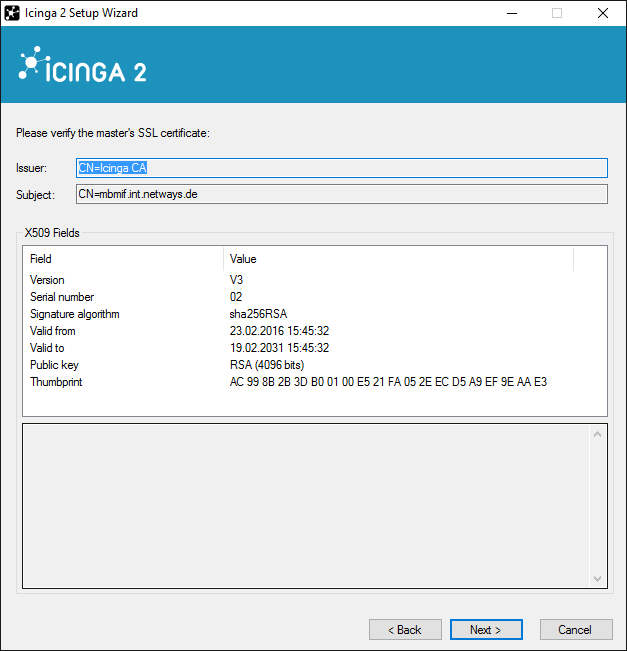Click the date 23.02.2016 15:45:32
The height and width of the screenshot is (651, 627).
(279, 331)
